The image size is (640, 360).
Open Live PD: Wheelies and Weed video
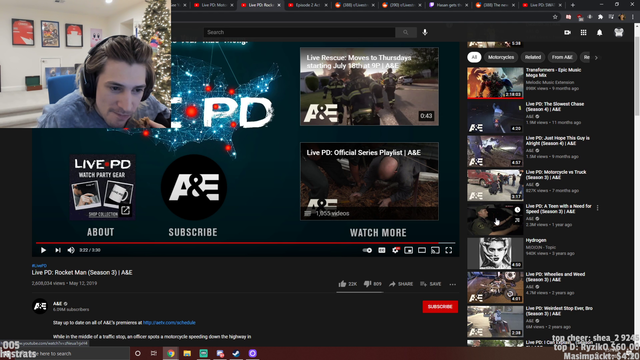coord(495,288)
